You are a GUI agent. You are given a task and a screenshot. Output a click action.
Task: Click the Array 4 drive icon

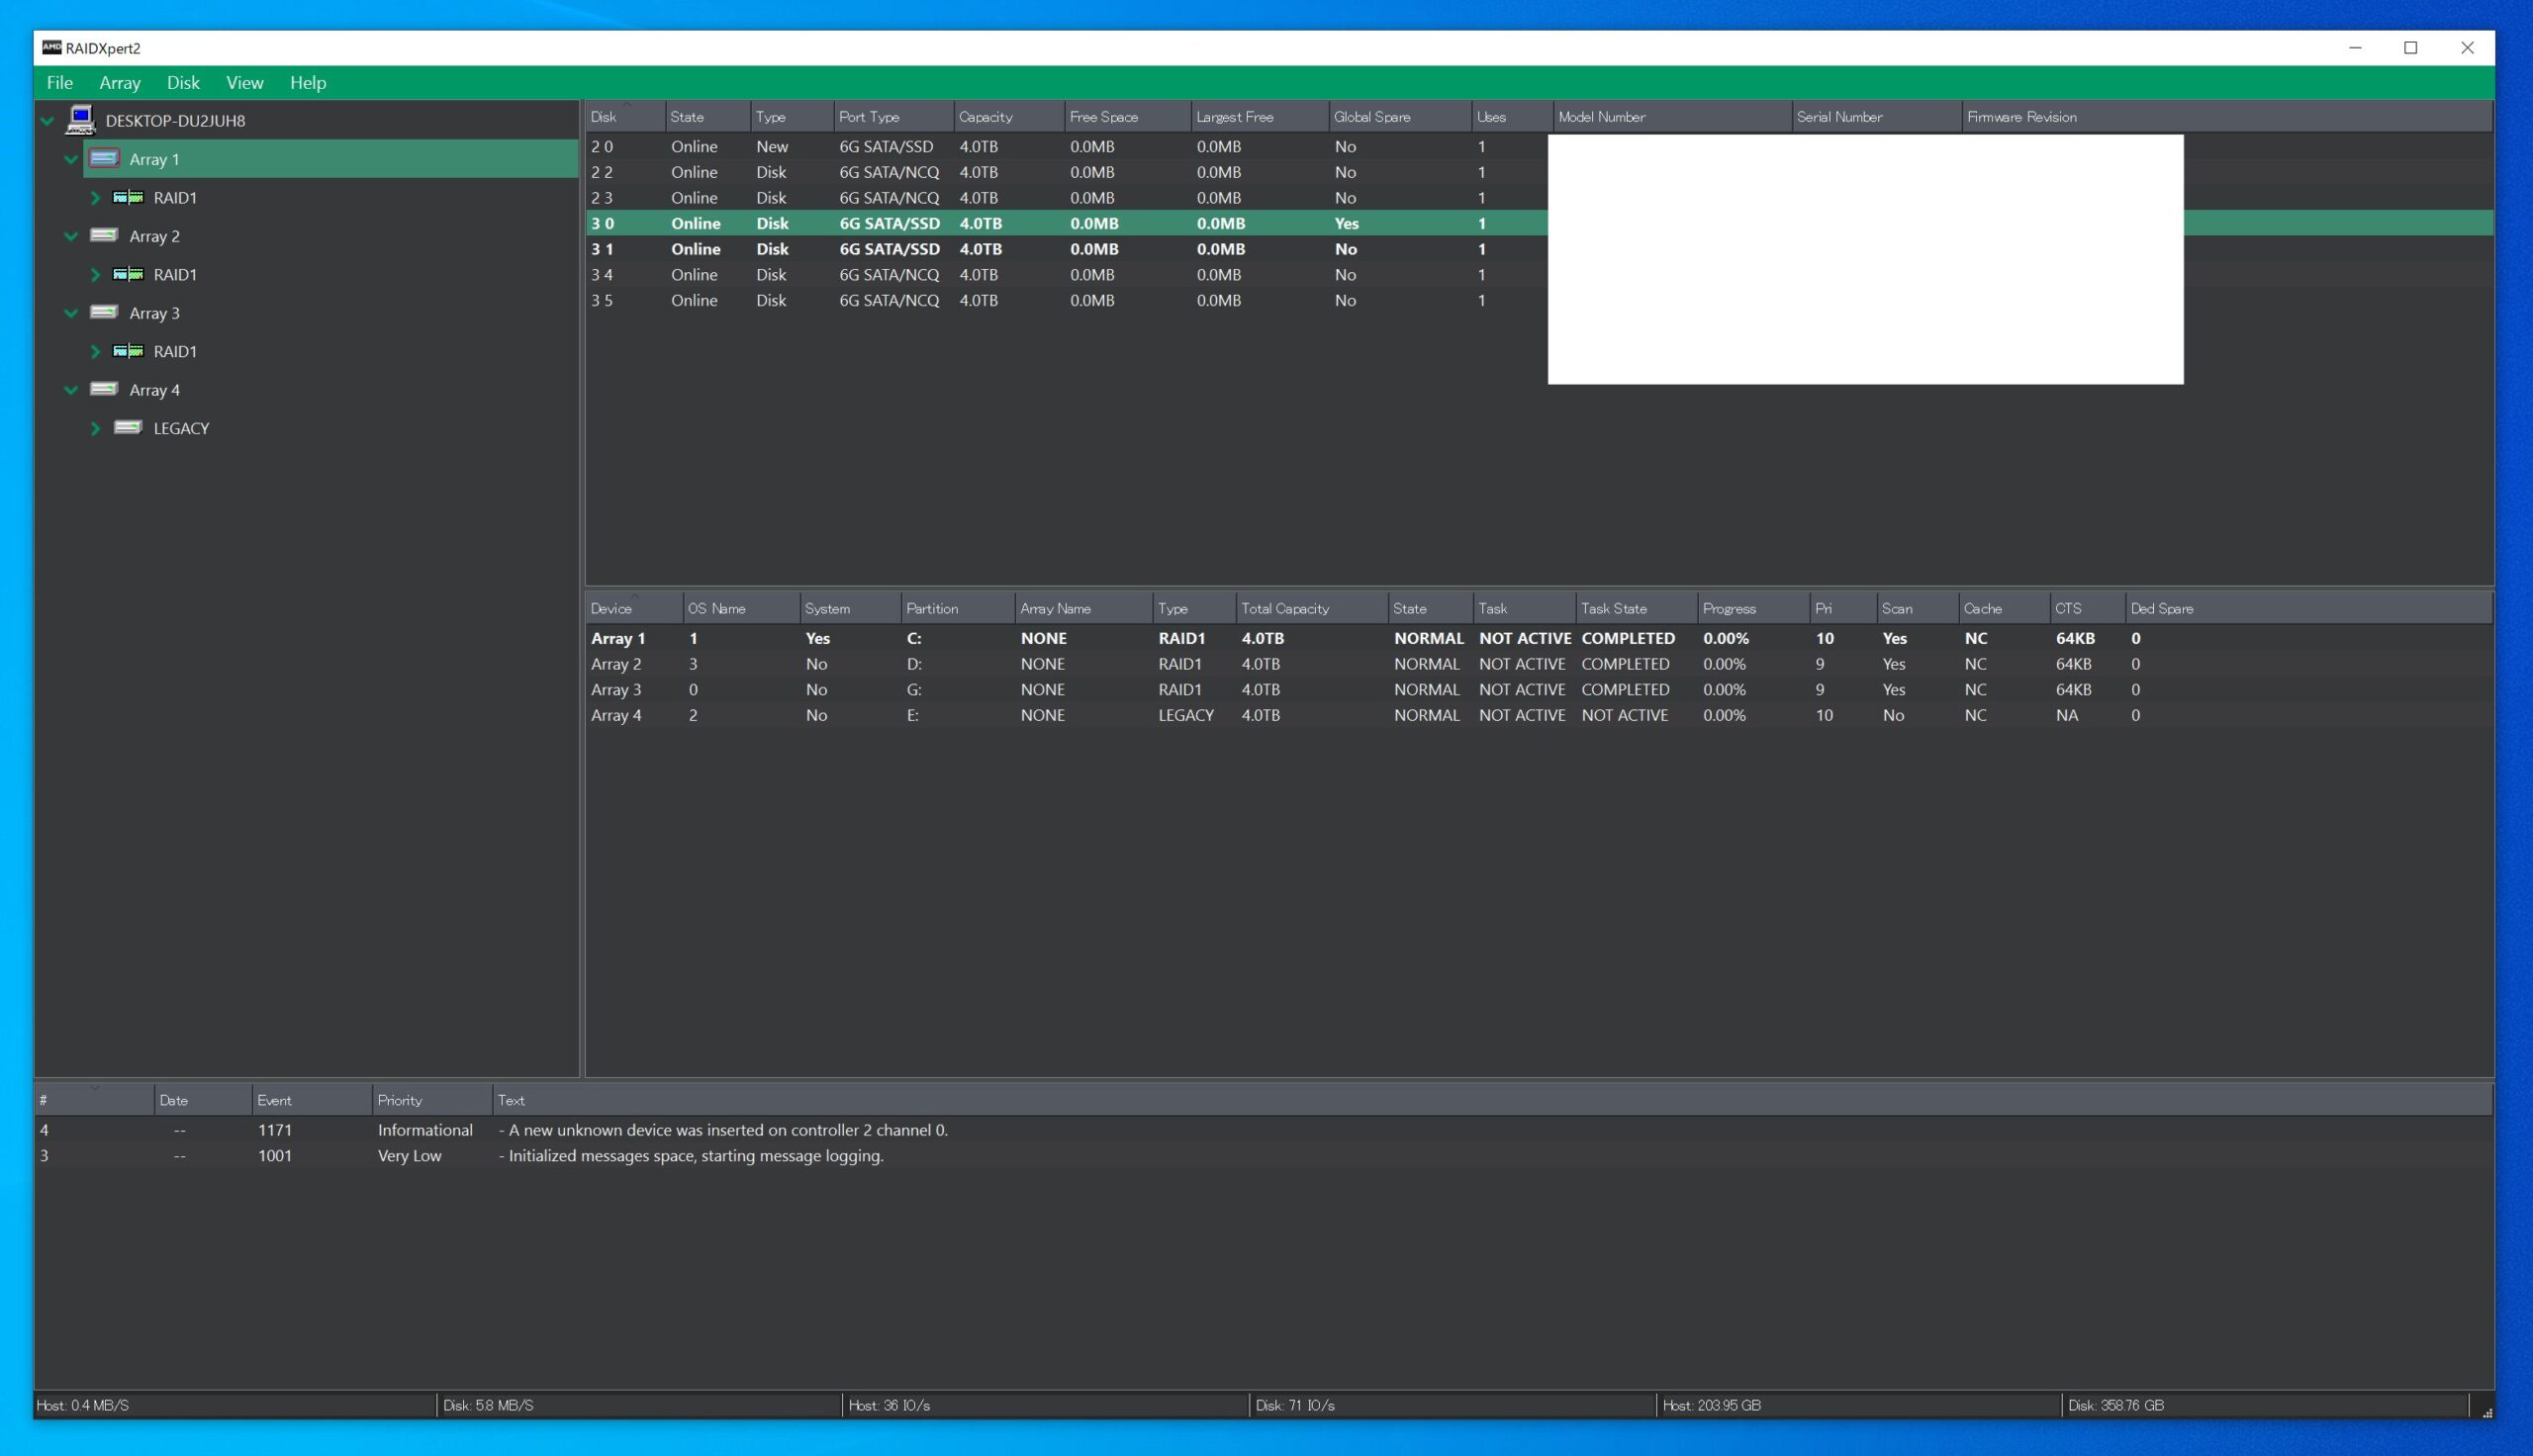pyautogui.click(x=104, y=390)
